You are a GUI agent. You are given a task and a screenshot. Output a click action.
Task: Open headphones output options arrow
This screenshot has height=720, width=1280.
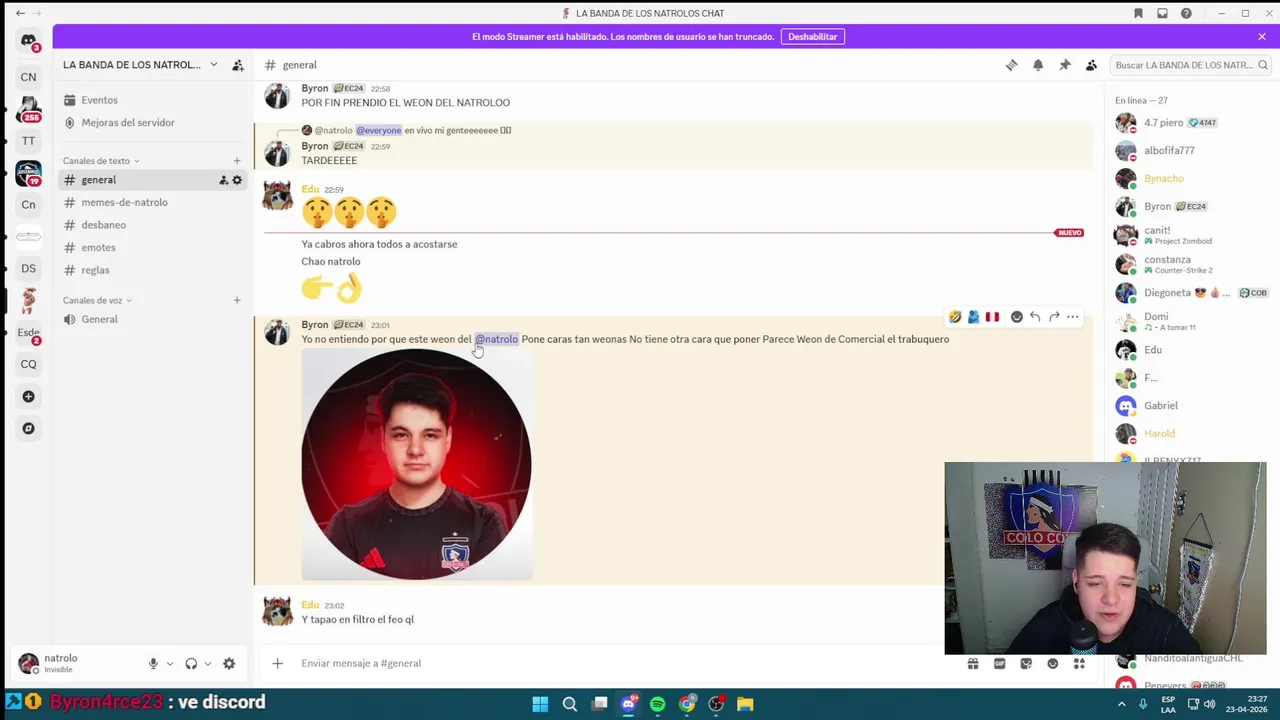pos(208,664)
